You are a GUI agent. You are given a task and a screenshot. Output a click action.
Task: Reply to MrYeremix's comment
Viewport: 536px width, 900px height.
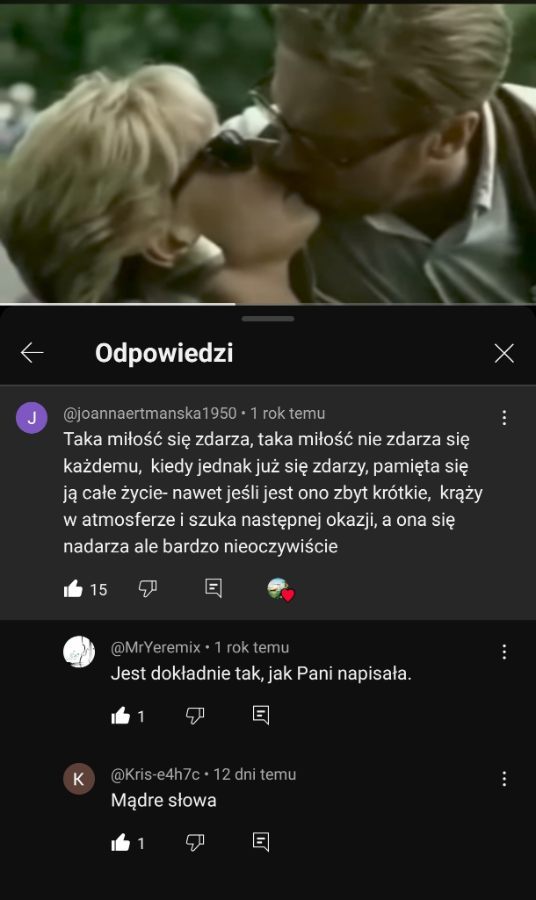[261, 715]
